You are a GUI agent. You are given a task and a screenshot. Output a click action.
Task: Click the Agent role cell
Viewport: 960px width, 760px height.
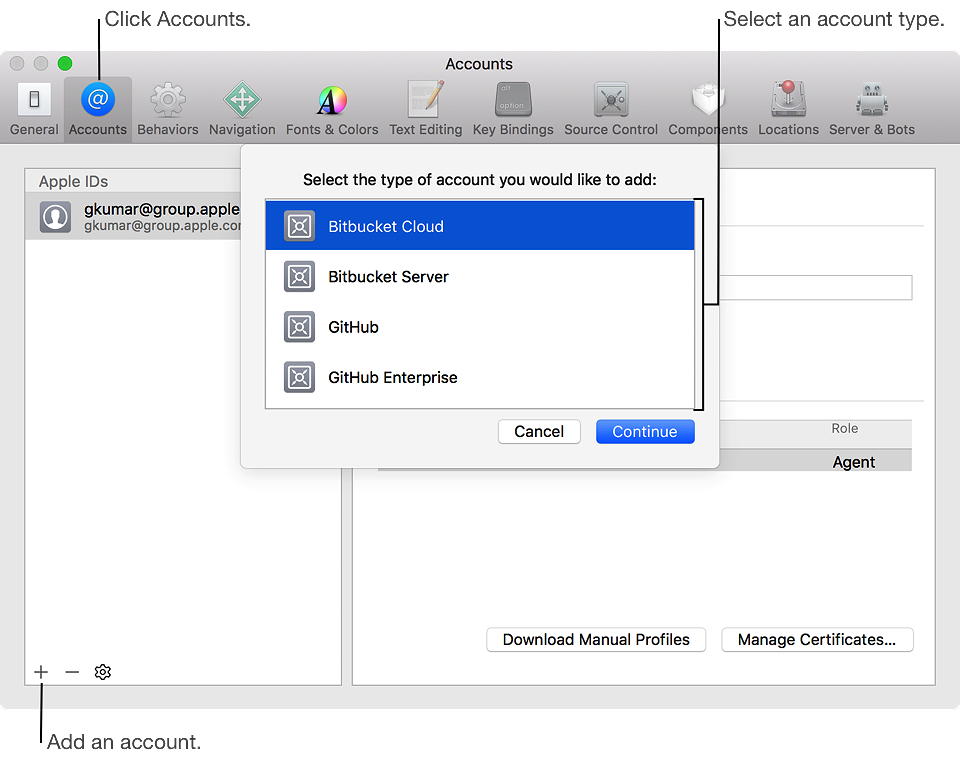853,462
